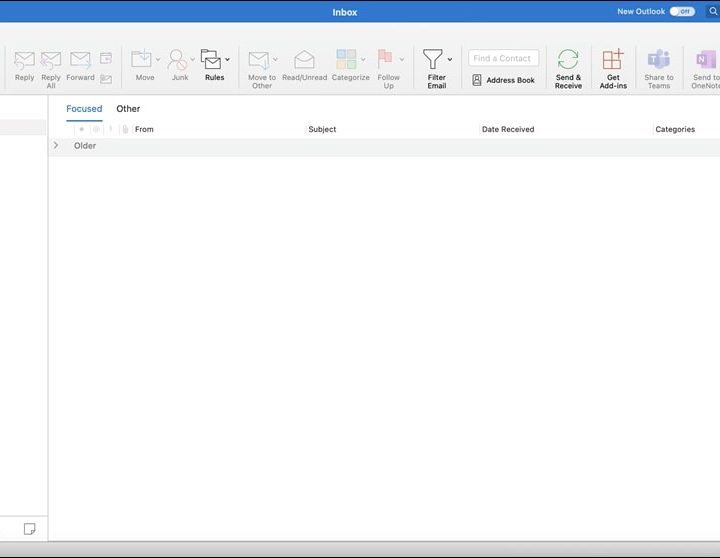Screen dimensions: 720x558
Task: Sort by attachment paperclip column
Action: (x=125, y=130)
